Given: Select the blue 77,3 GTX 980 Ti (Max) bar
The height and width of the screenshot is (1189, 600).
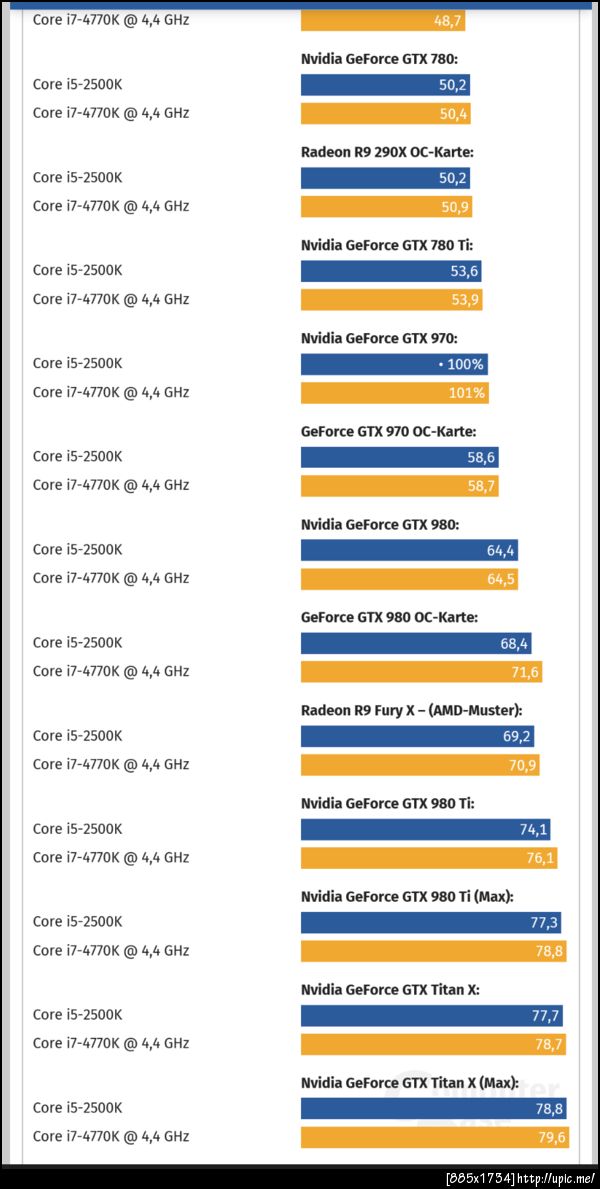Looking at the screenshot, I should tap(431, 922).
